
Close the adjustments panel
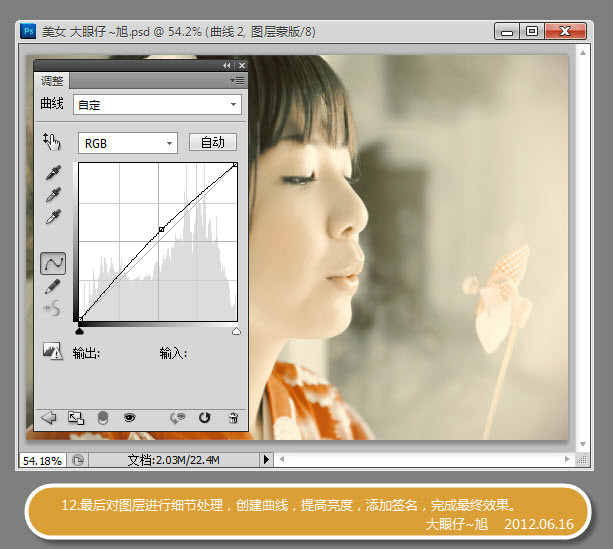[x=242, y=65]
